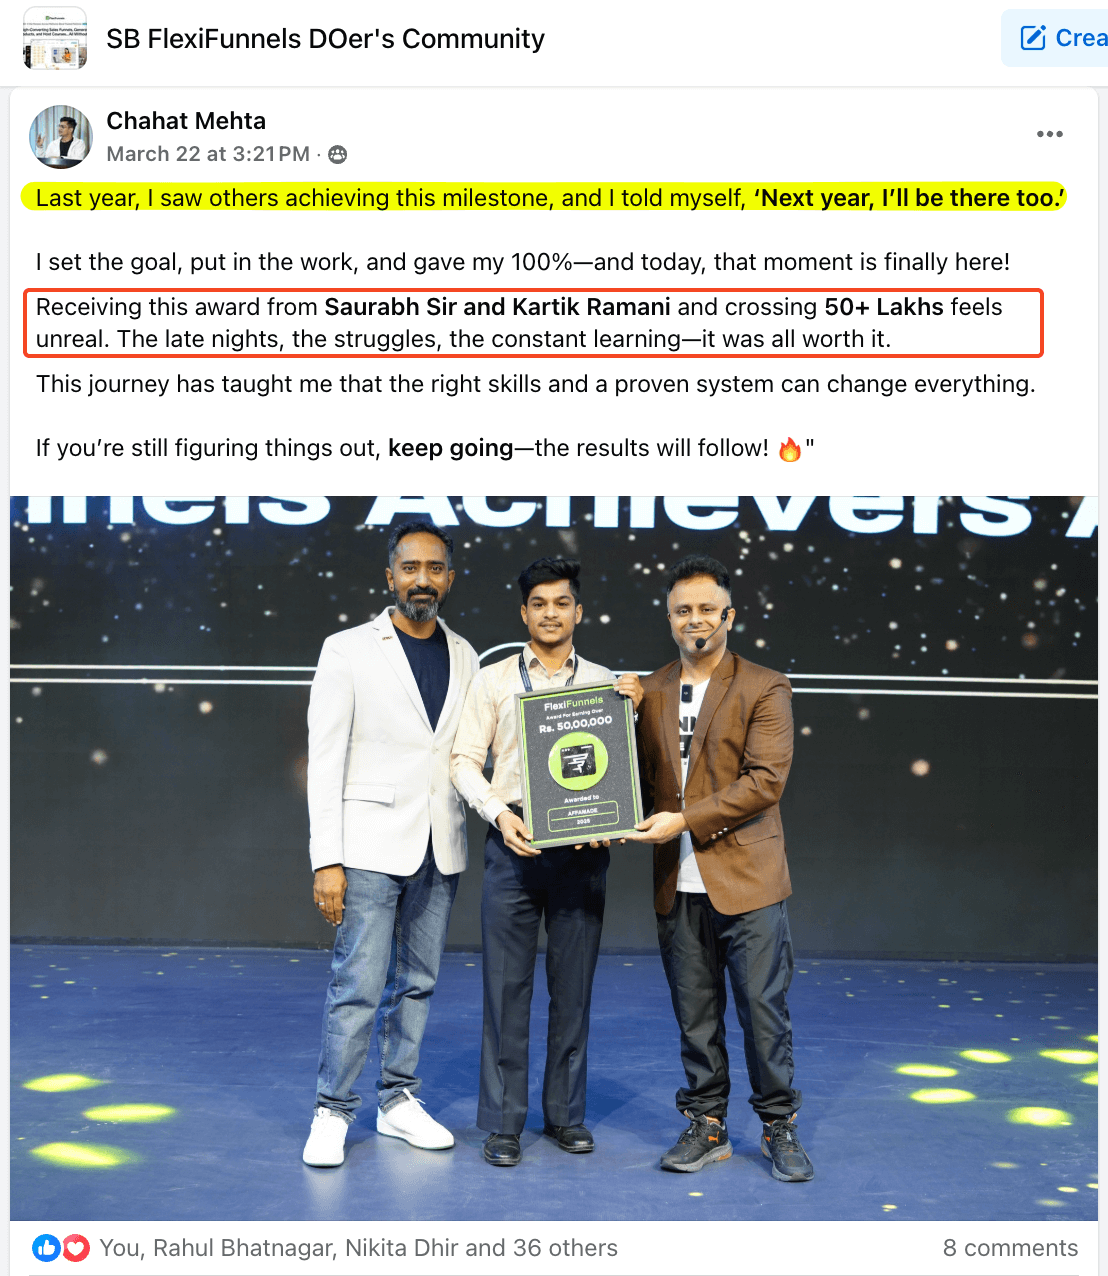Open the award ceremony photo
The image size is (1108, 1276).
[554, 858]
